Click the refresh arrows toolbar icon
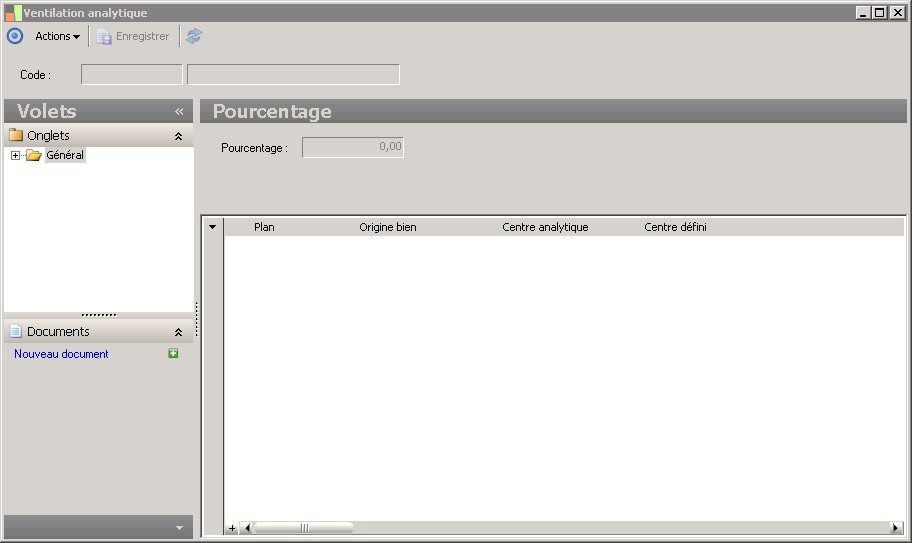This screenshot has height=543, width=912. (194, 36)
